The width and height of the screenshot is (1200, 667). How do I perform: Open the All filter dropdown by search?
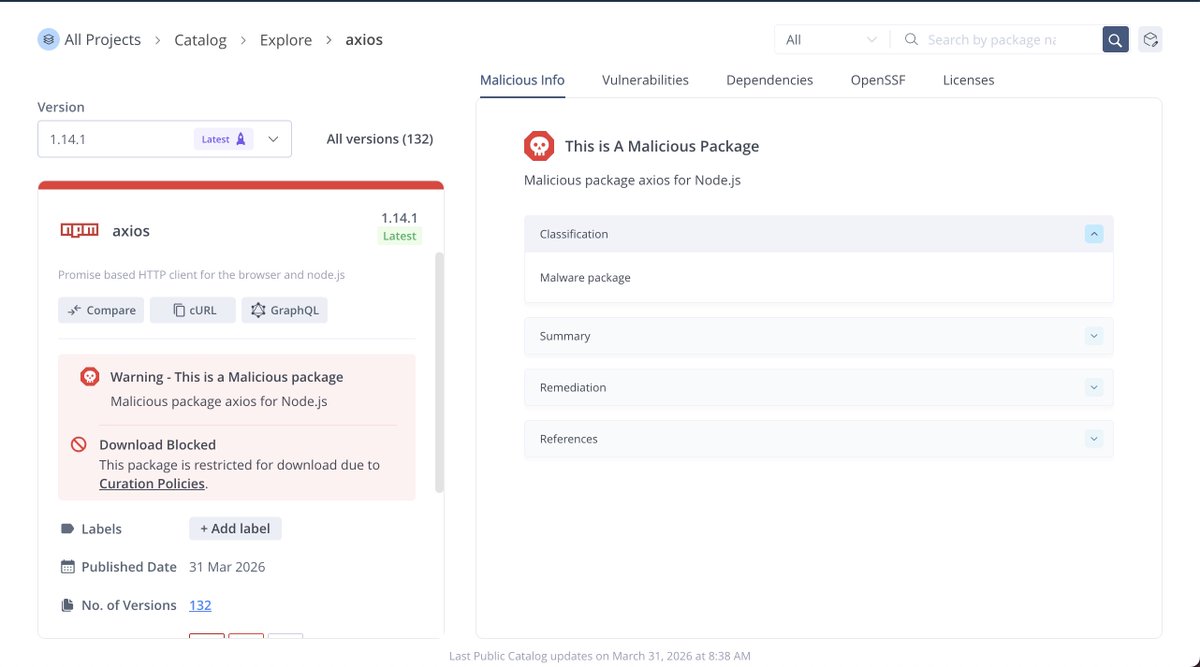(x=831, y=40)
